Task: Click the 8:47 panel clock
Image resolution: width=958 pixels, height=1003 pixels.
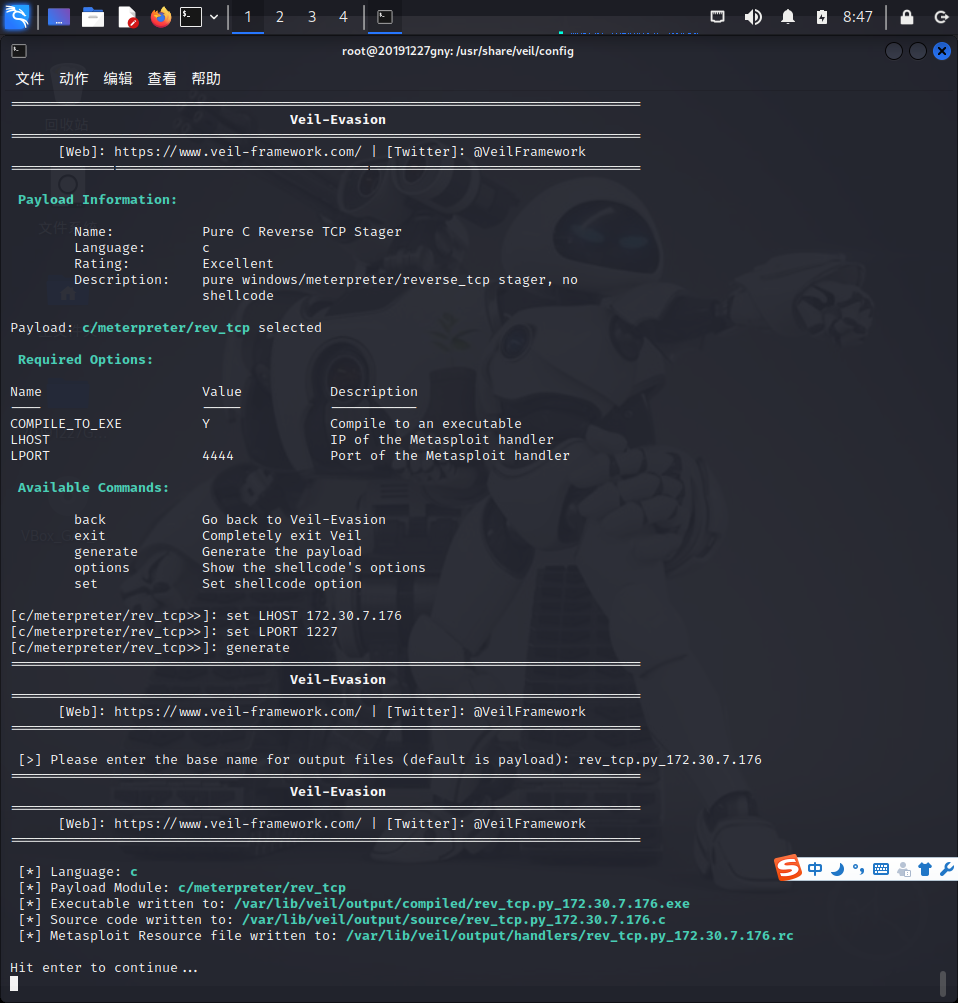Action: (858, 17)
